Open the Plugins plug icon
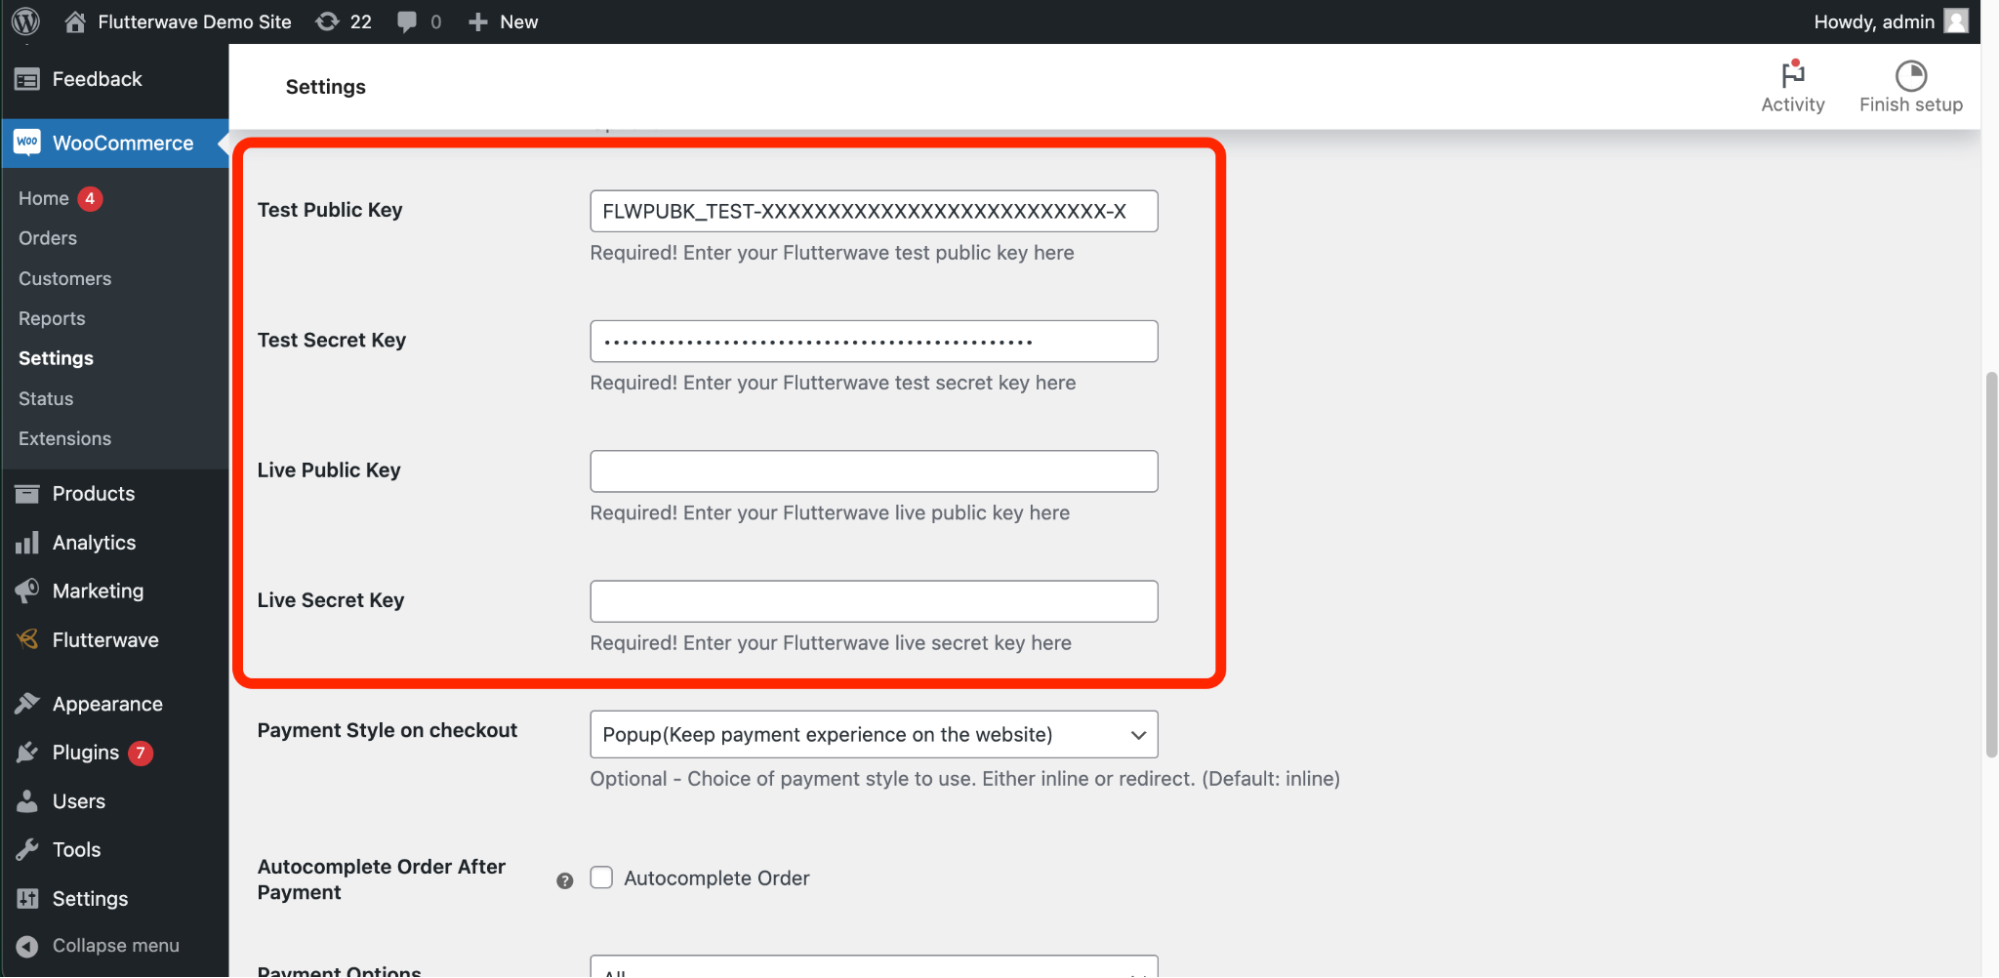This screenshot has width=1999, height=978. (27, 752)
